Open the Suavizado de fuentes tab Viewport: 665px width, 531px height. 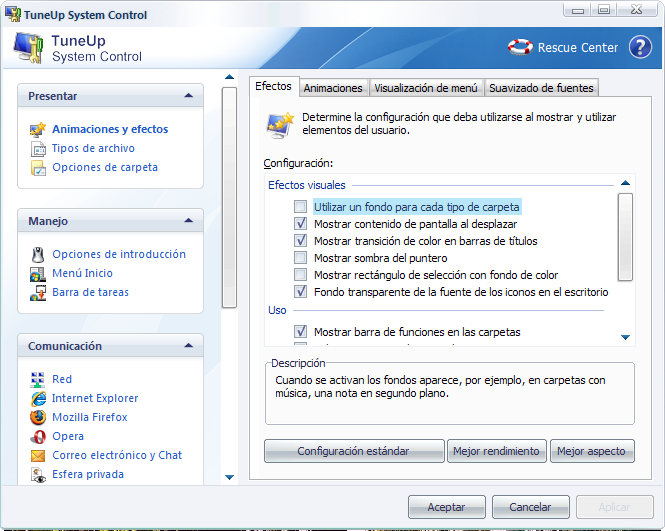point(541,88)
